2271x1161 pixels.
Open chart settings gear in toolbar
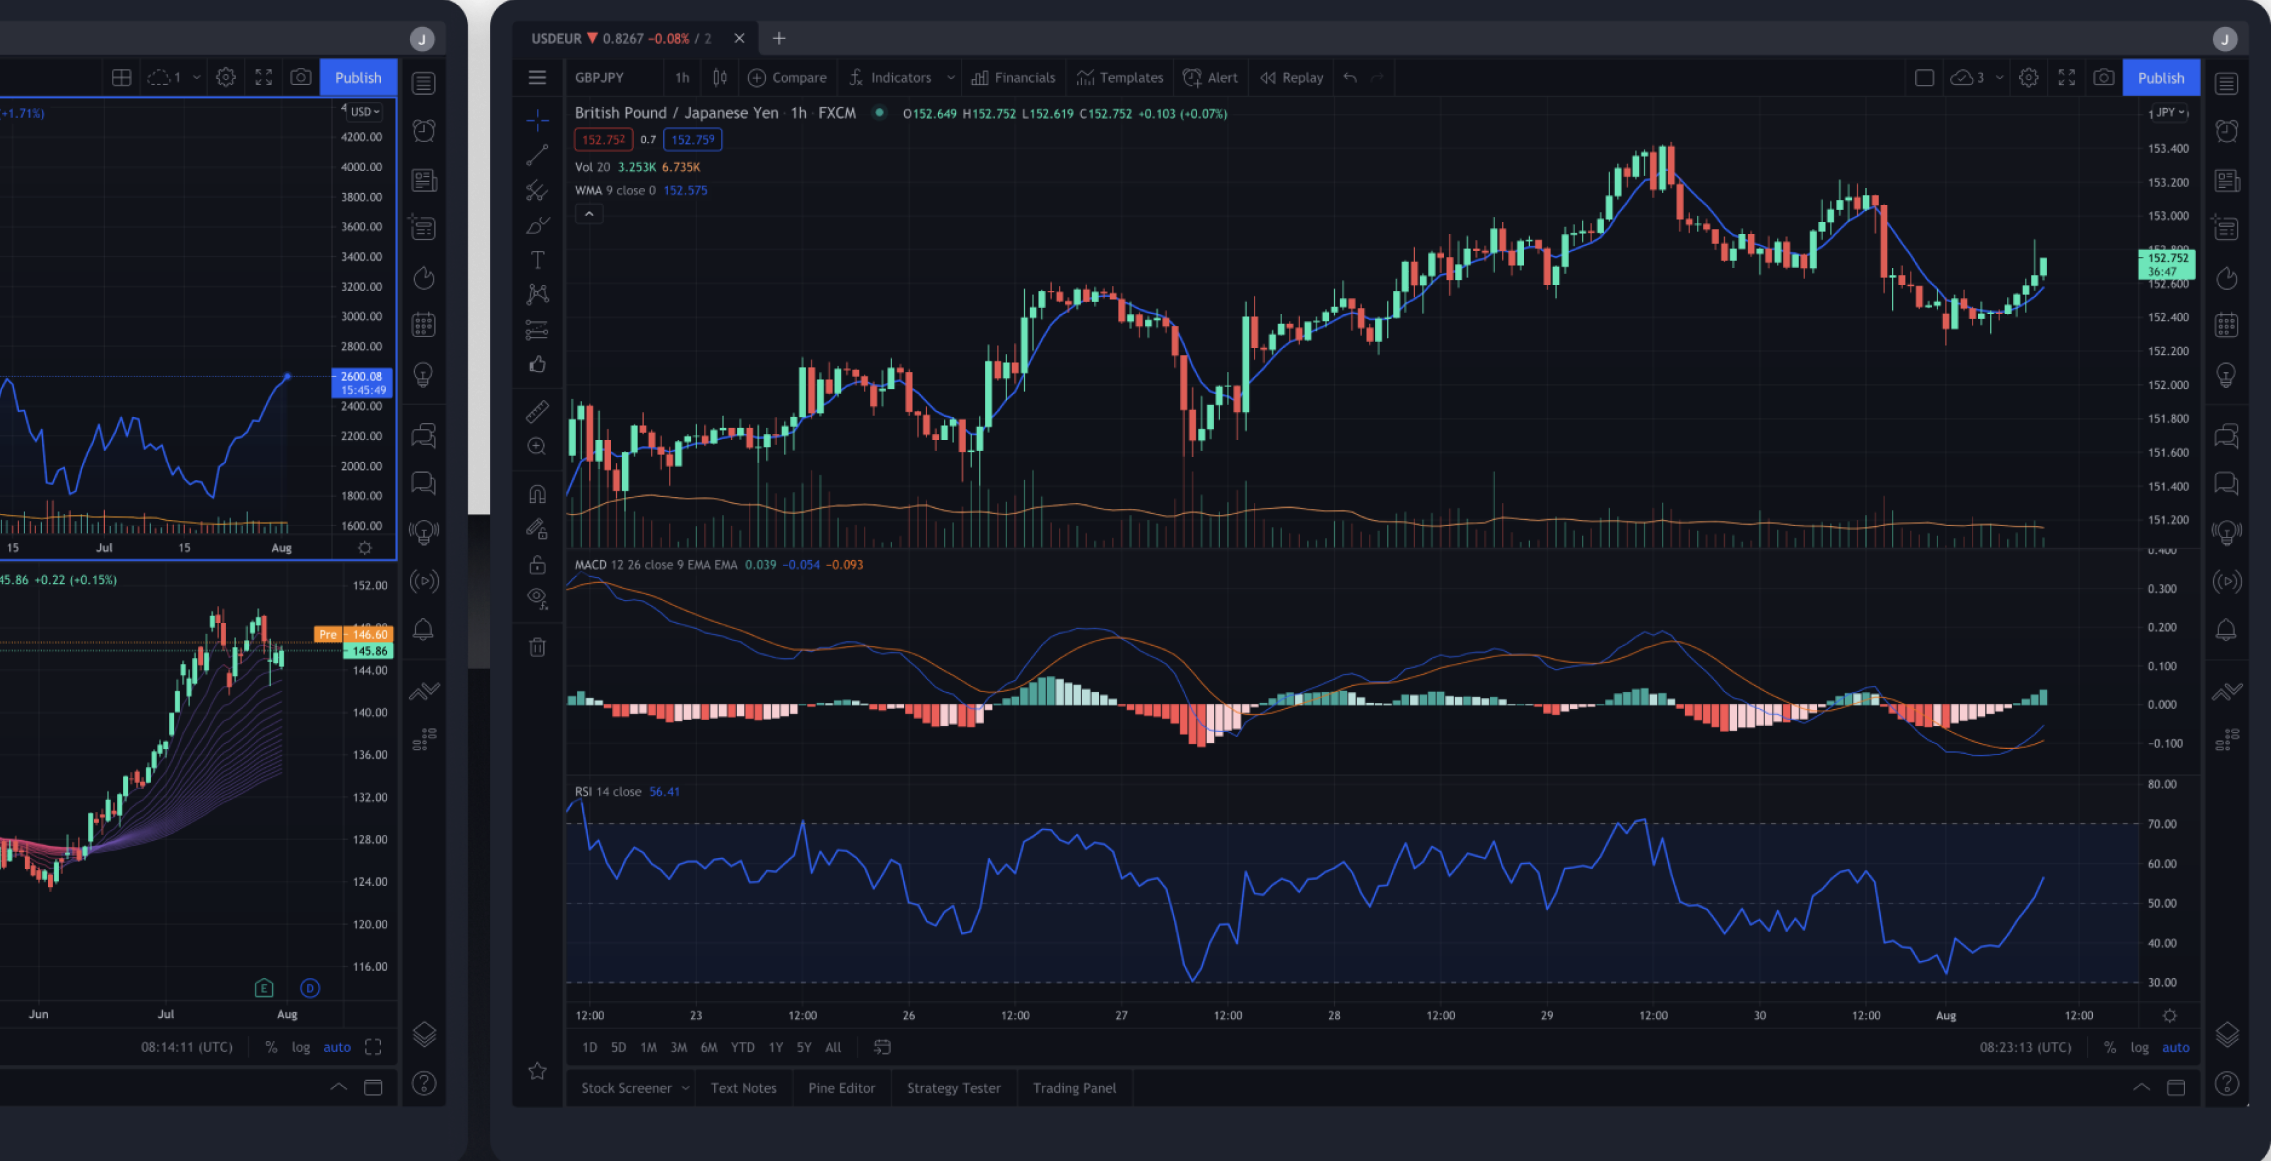[x=2028, y=78]
